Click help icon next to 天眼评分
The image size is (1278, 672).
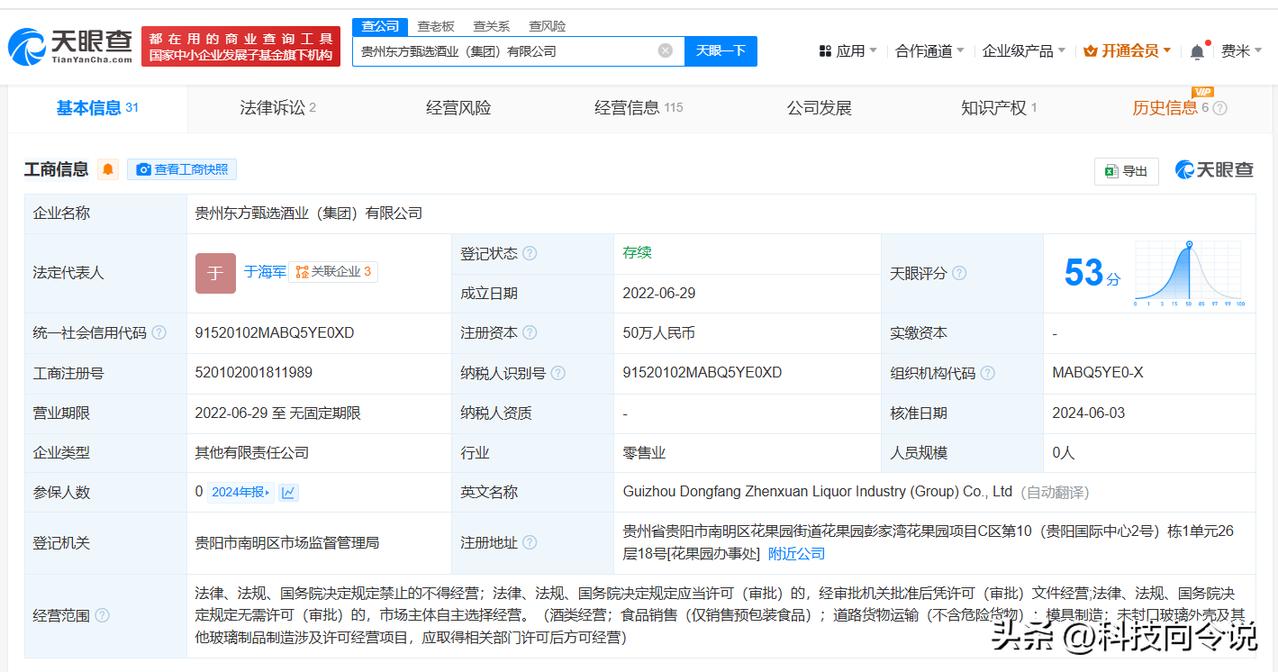[x=959, y=273]
